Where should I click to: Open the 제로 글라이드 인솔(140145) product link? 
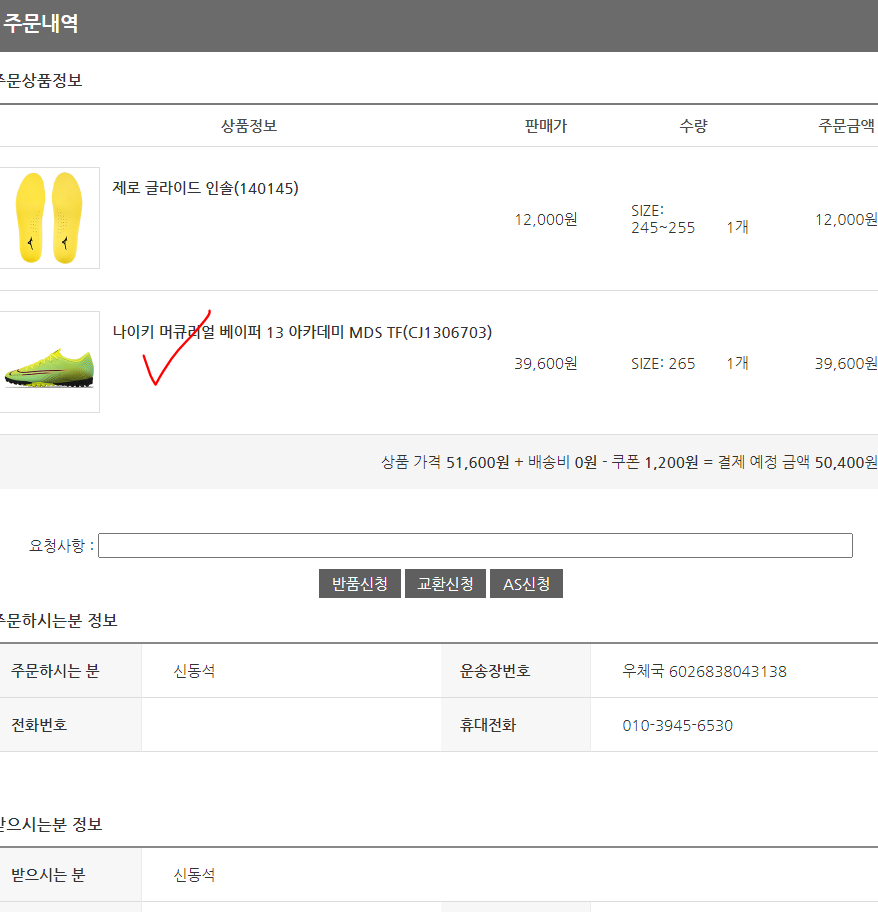205,188
